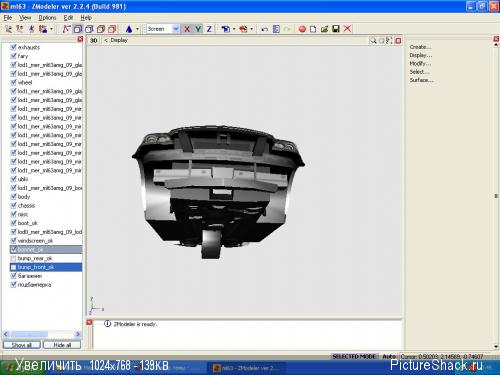Click the Show all button

point(22,345)
